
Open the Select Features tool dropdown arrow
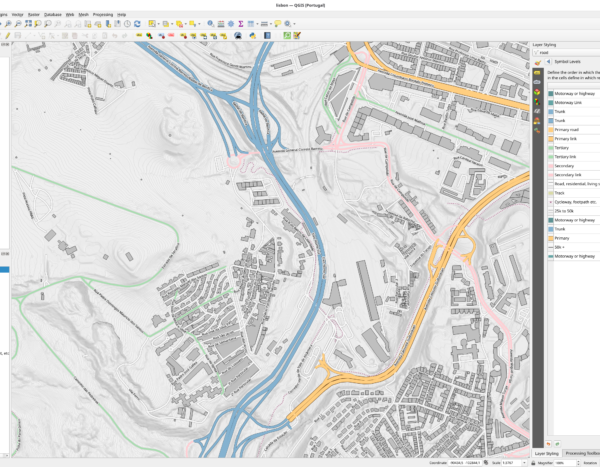158,24
